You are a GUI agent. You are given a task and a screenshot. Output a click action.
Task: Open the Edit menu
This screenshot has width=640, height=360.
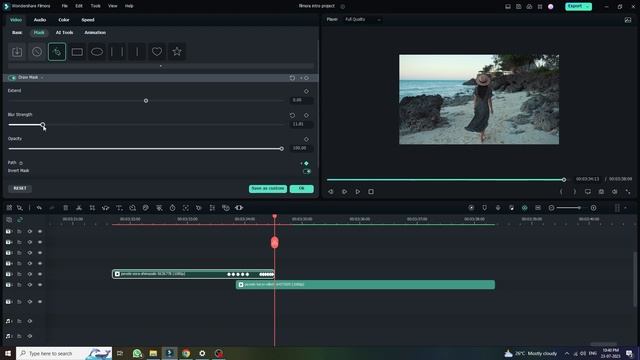(x=79, y=6)
